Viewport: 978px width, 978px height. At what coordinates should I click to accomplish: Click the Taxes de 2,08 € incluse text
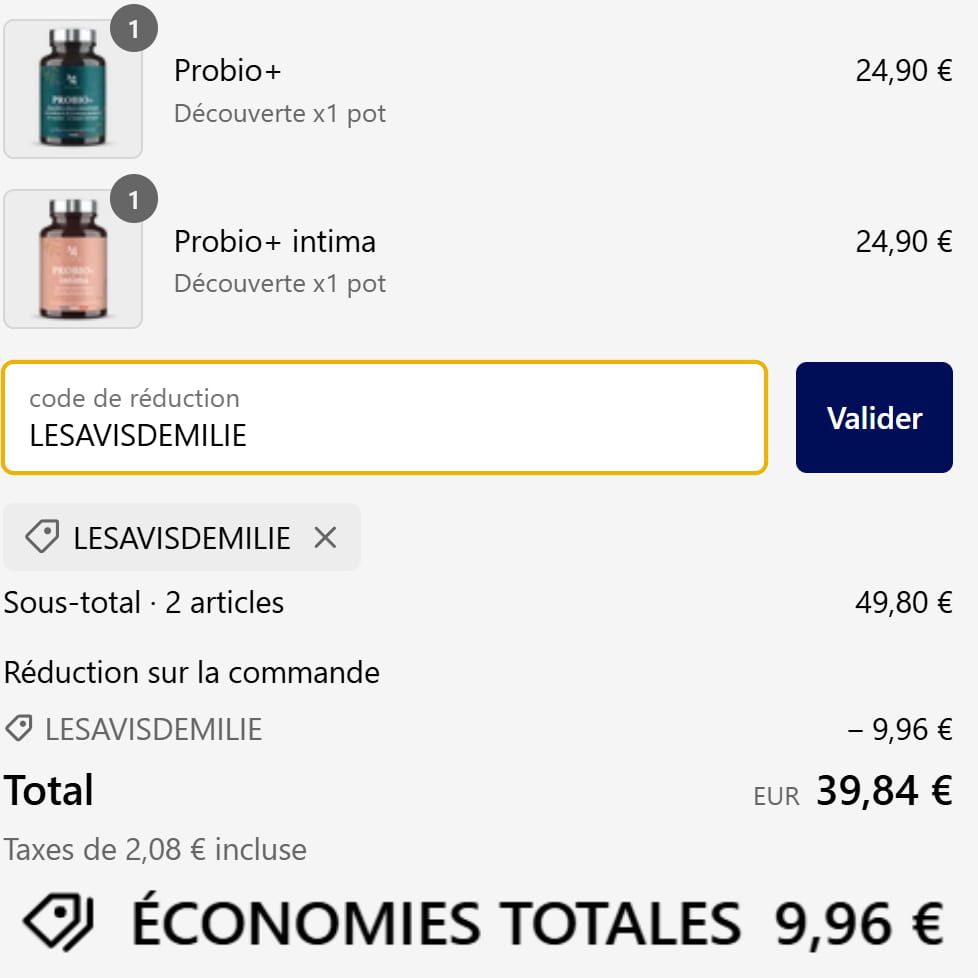pos(155,849)
